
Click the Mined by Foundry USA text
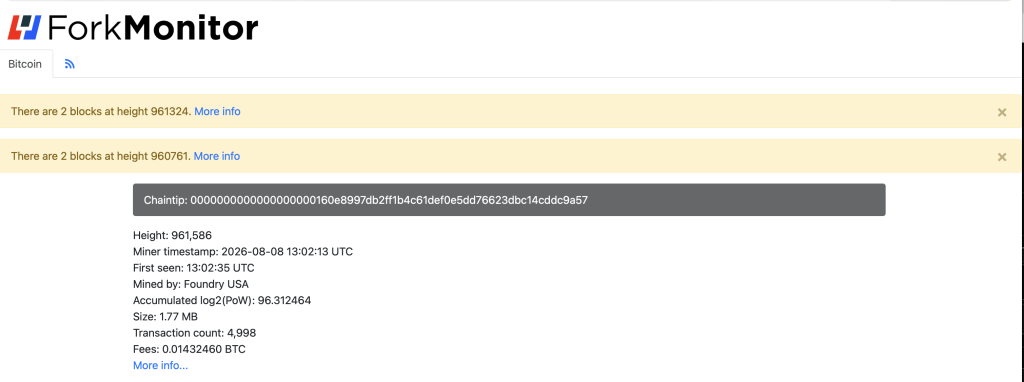pos(191,284)
